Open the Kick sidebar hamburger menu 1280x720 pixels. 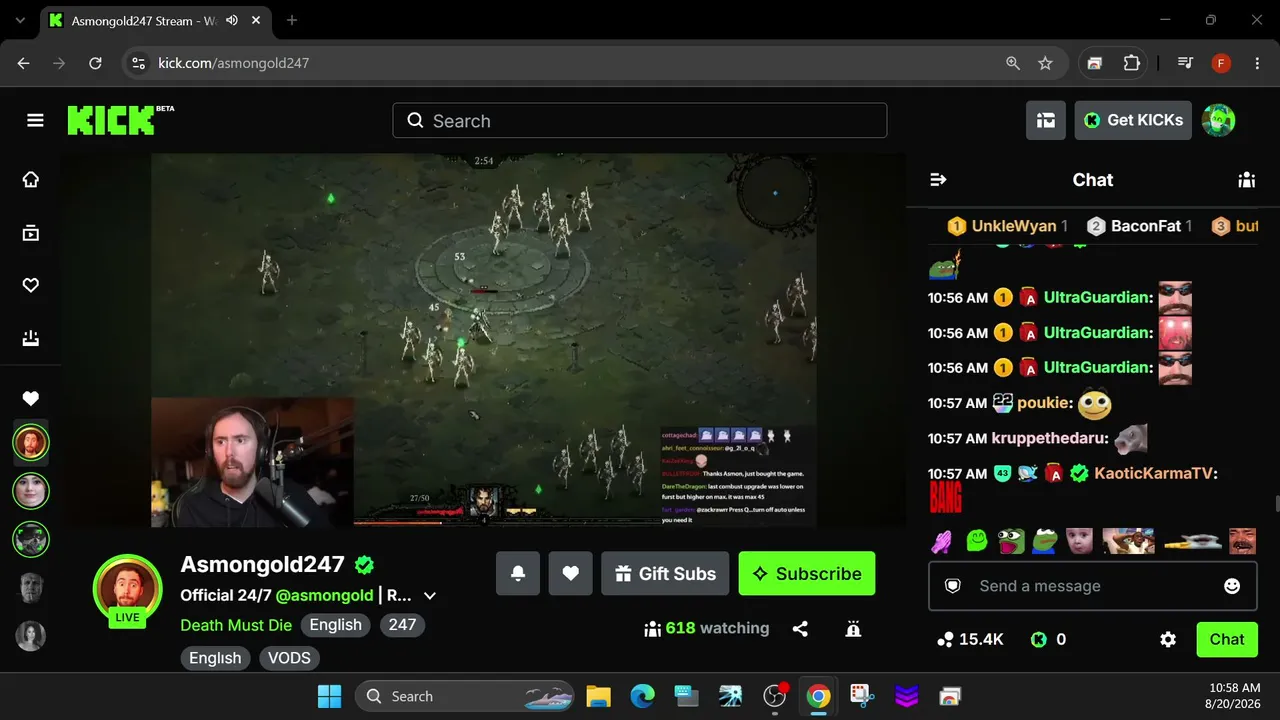[x=35, y=121]
